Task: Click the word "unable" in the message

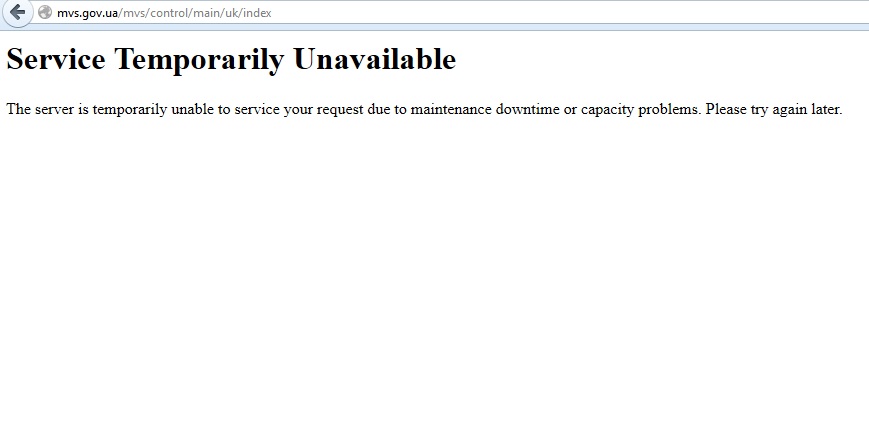Action: (x=192, y=109)
